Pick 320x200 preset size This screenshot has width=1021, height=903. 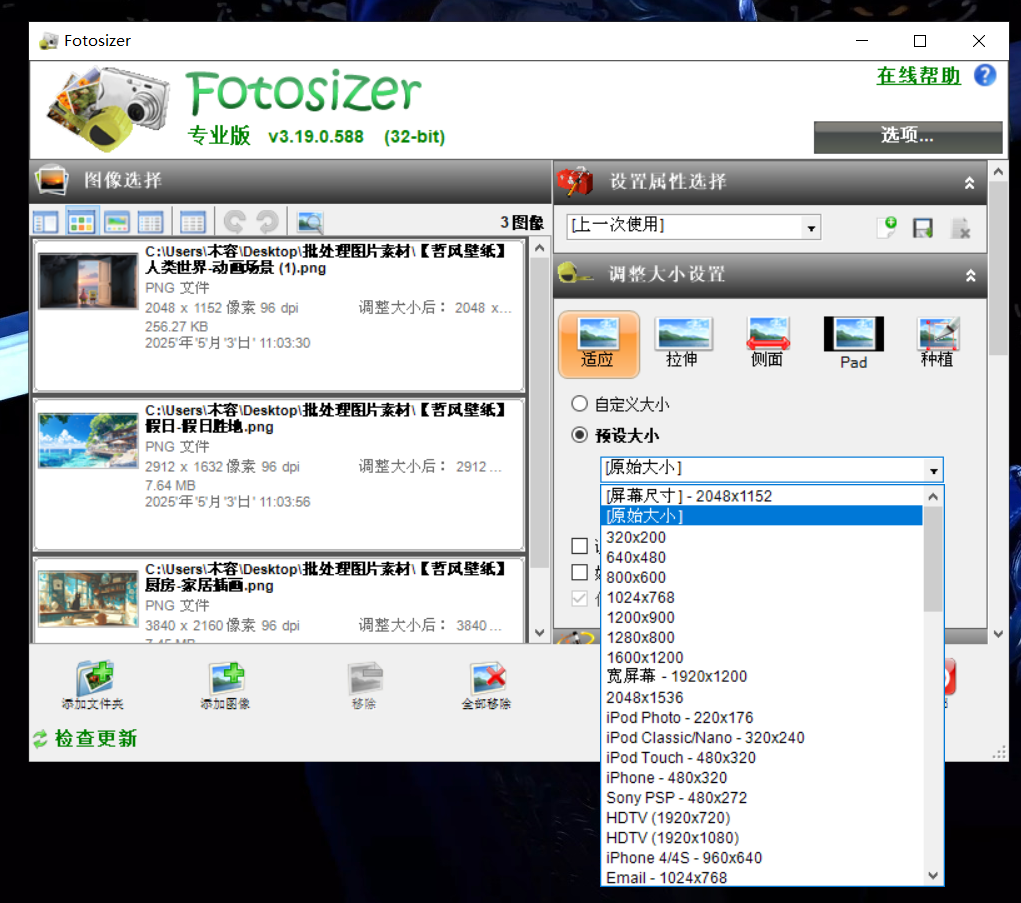click(x=761, y=537)
